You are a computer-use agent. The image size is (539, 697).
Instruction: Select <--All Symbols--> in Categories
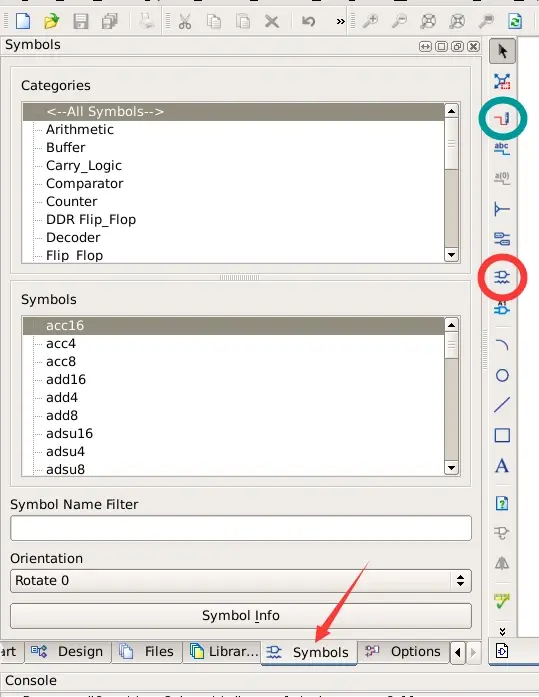coord(234,112)
